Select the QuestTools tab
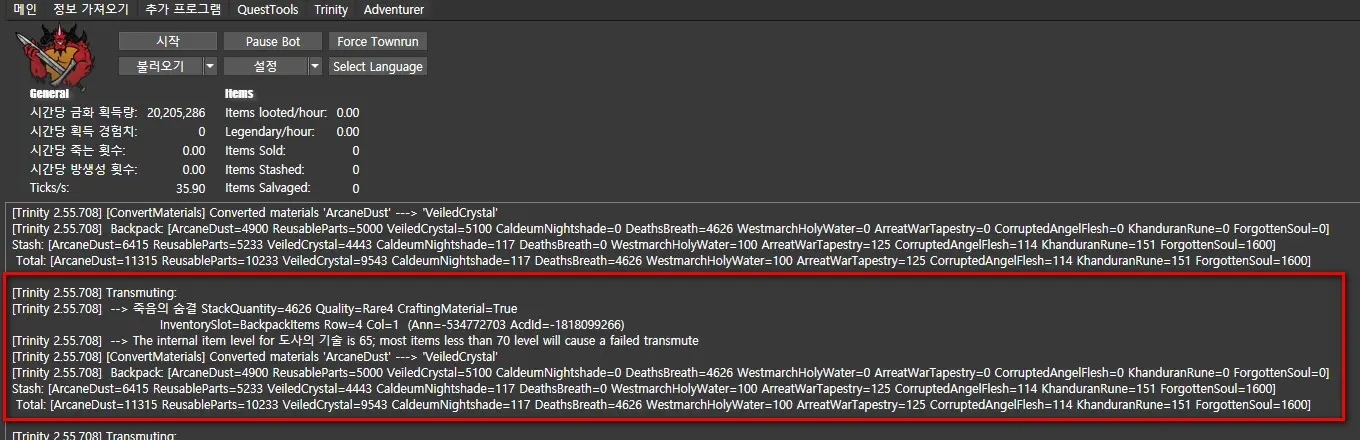Screen dimensions: 1360x440 point(266,9)
